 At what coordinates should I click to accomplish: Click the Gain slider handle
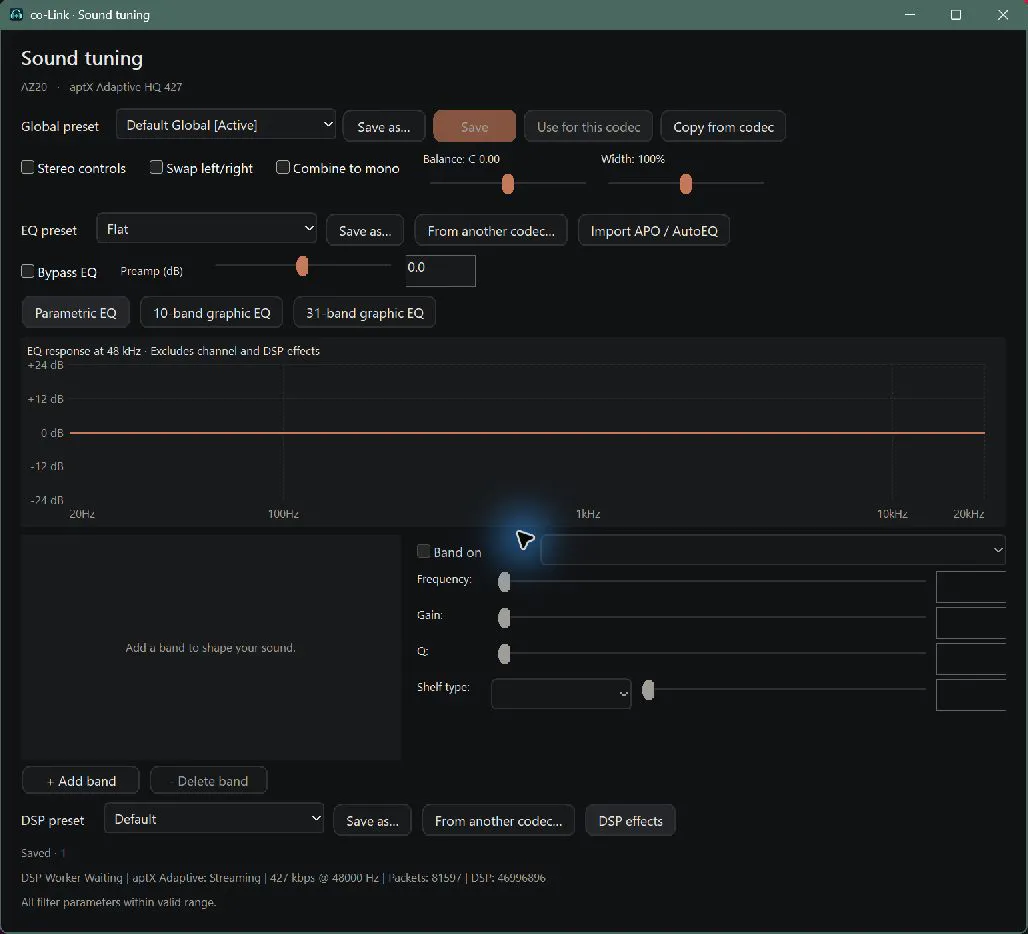pyautogui.click(x=504, y=617)
